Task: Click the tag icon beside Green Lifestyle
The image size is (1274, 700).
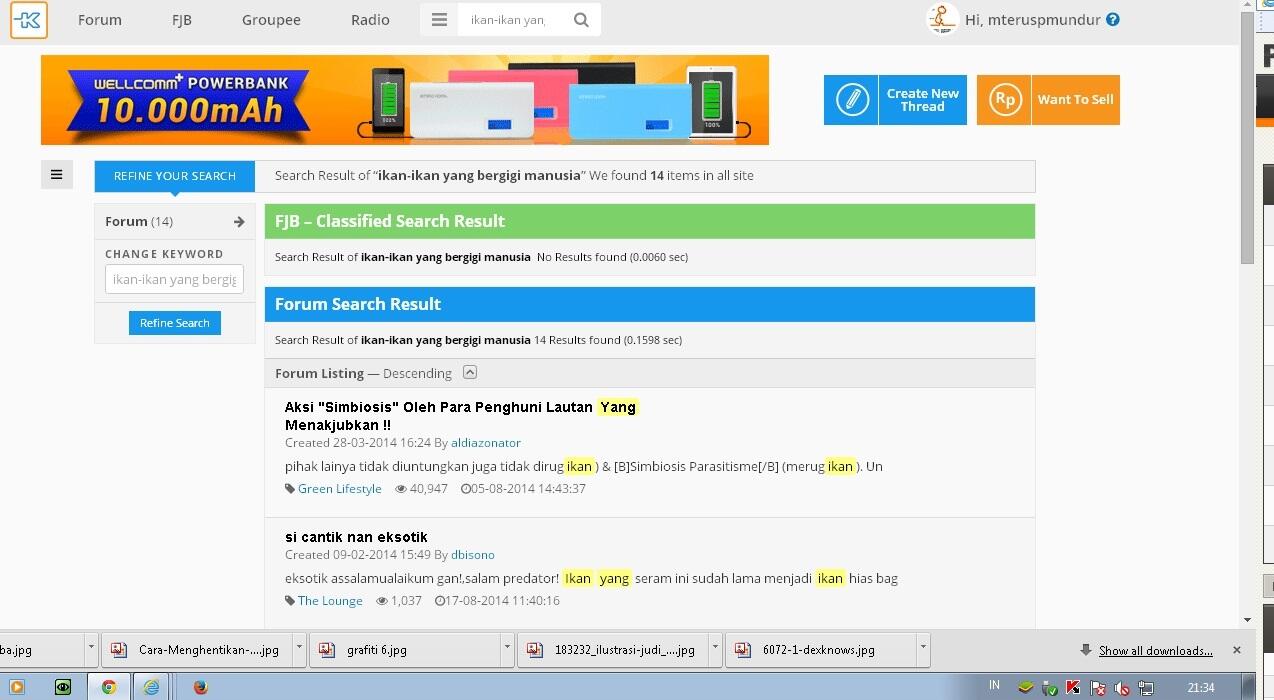Action: coord(290,489)
